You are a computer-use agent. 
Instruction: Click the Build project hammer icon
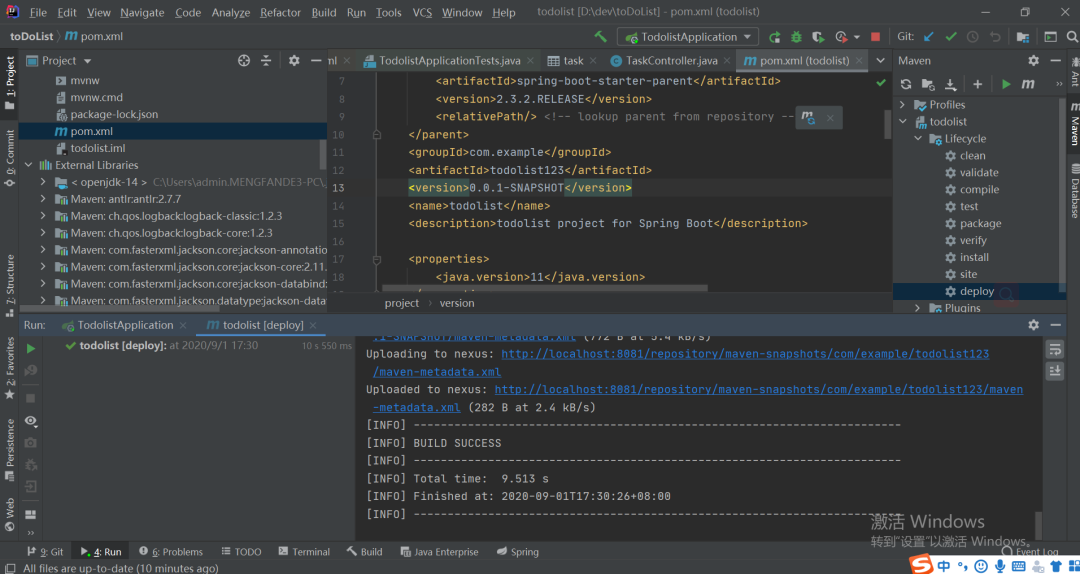click(x=600, y=37)
